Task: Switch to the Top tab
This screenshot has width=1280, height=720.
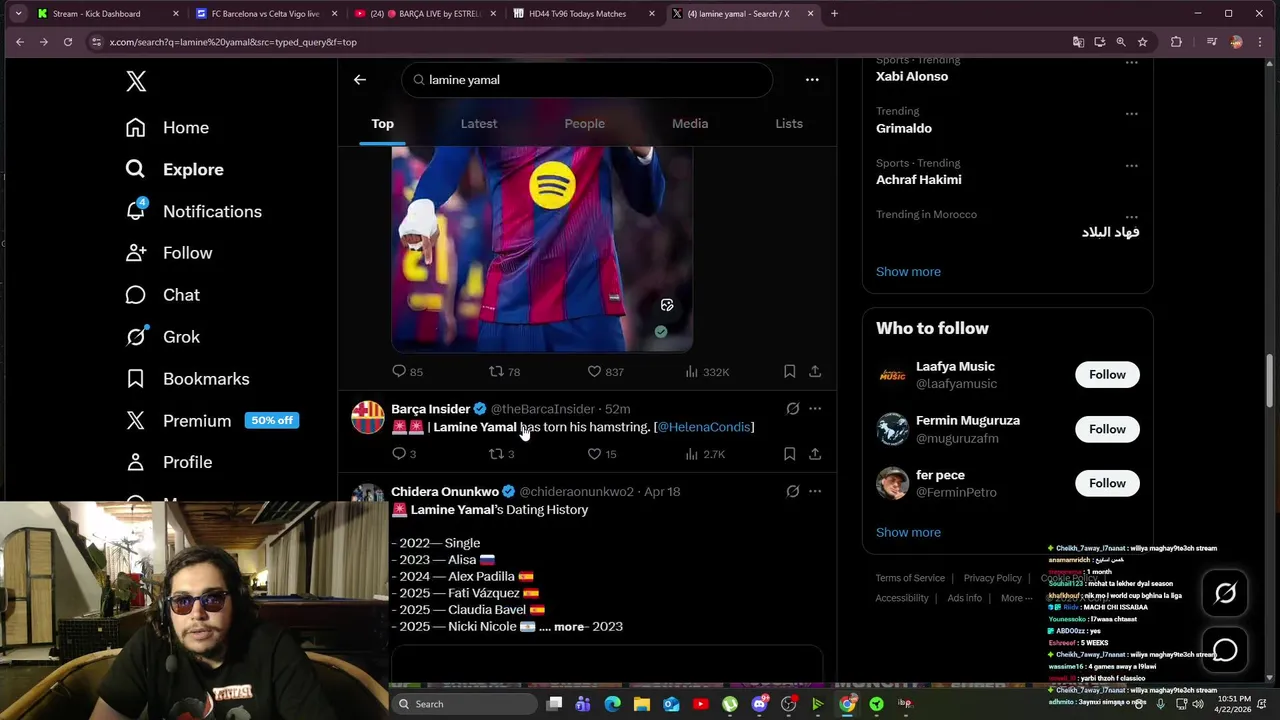Action: click(x=383, y=124)
